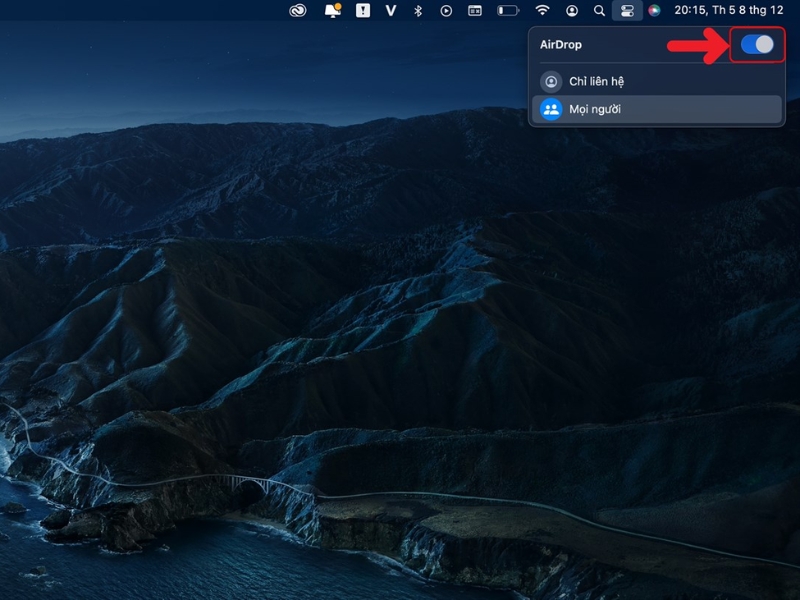Click the V icon in the menu bar
This screenshot has width=800, height=600.
tap(391, 10)
